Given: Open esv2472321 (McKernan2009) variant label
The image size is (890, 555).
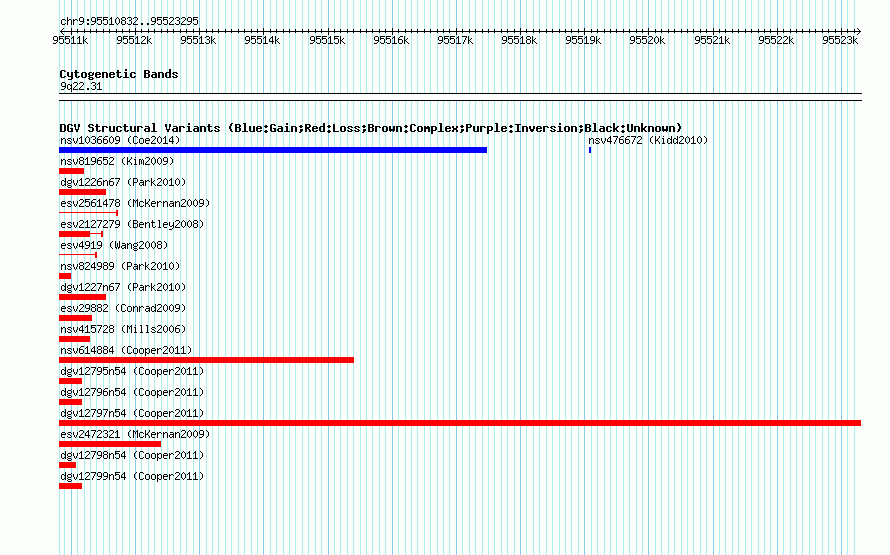Looking at the screenshot, I should click(135, 434).
